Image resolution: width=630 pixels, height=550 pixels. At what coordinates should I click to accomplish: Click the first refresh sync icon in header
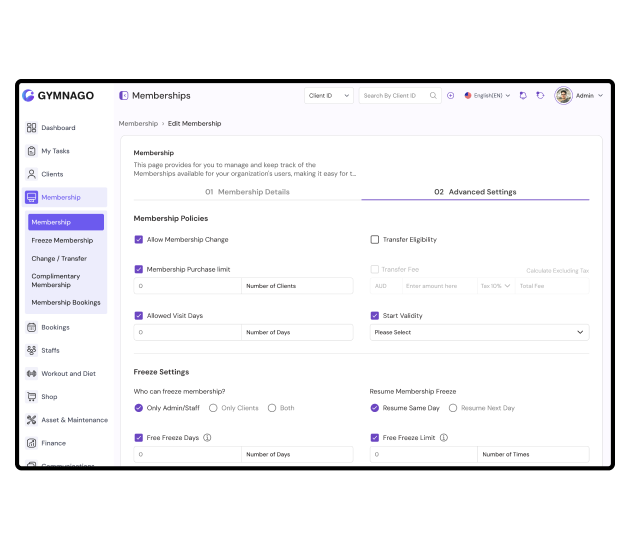tap(523, 96)
